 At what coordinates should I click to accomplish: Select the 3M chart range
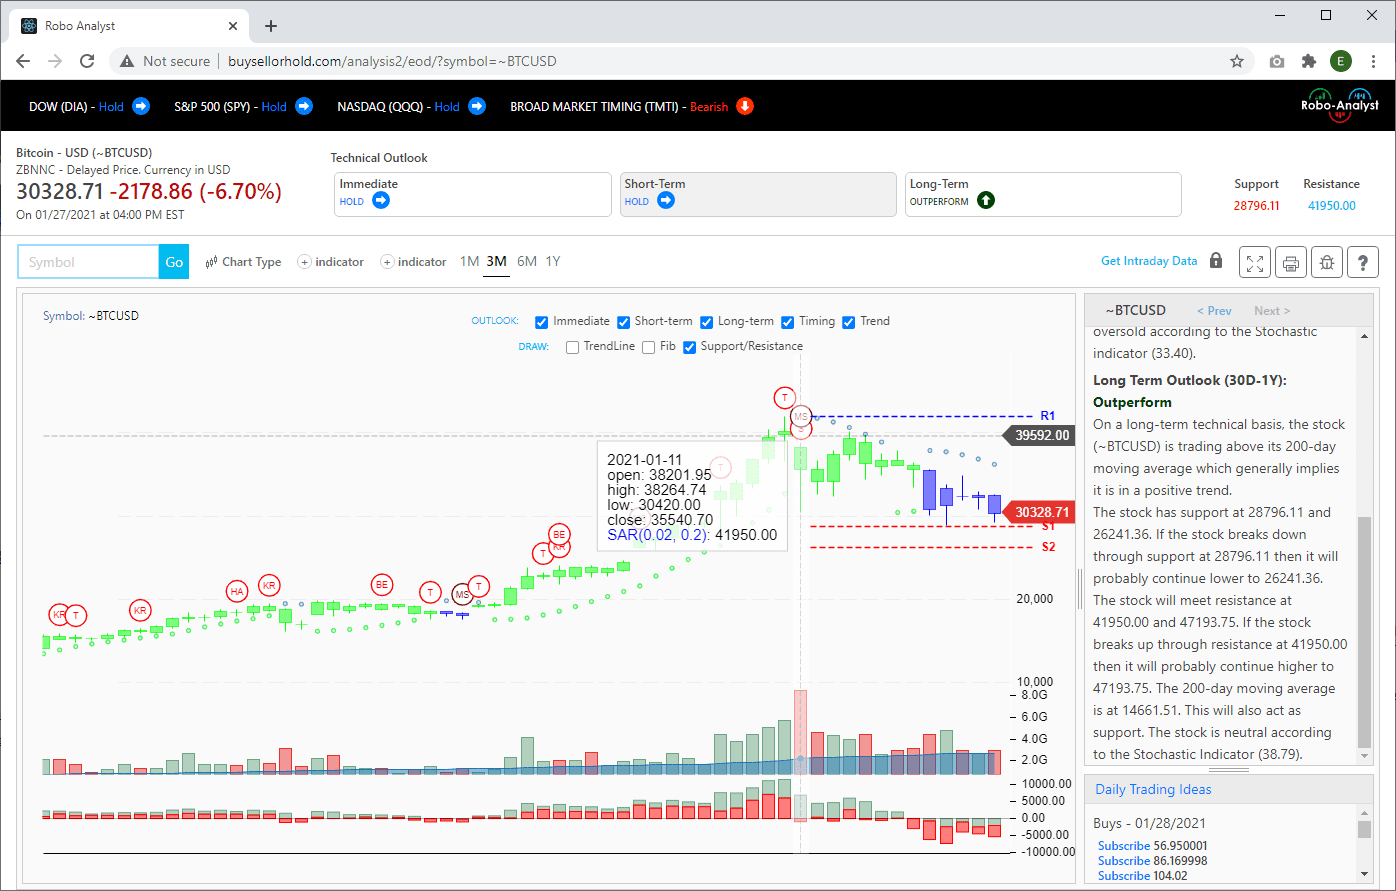coord(497,262)
